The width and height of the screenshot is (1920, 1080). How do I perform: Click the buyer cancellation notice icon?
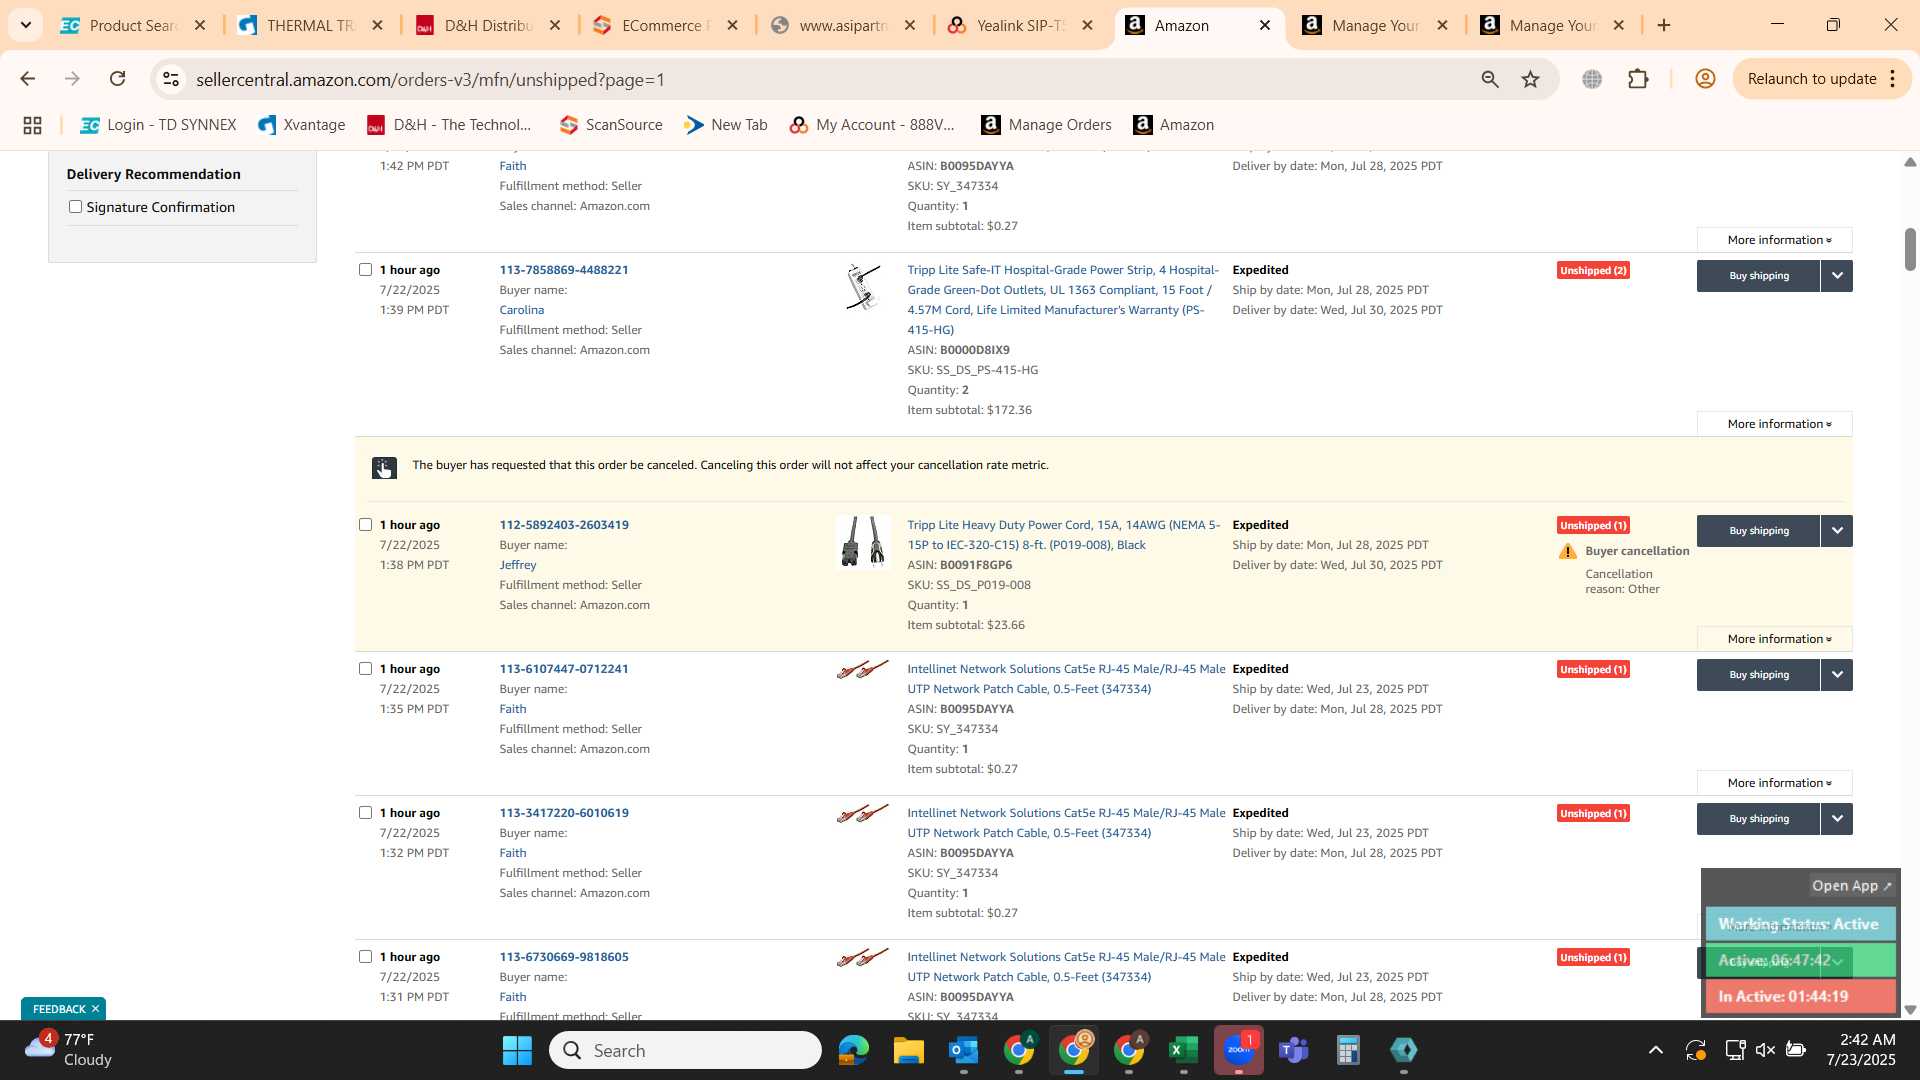384,467
